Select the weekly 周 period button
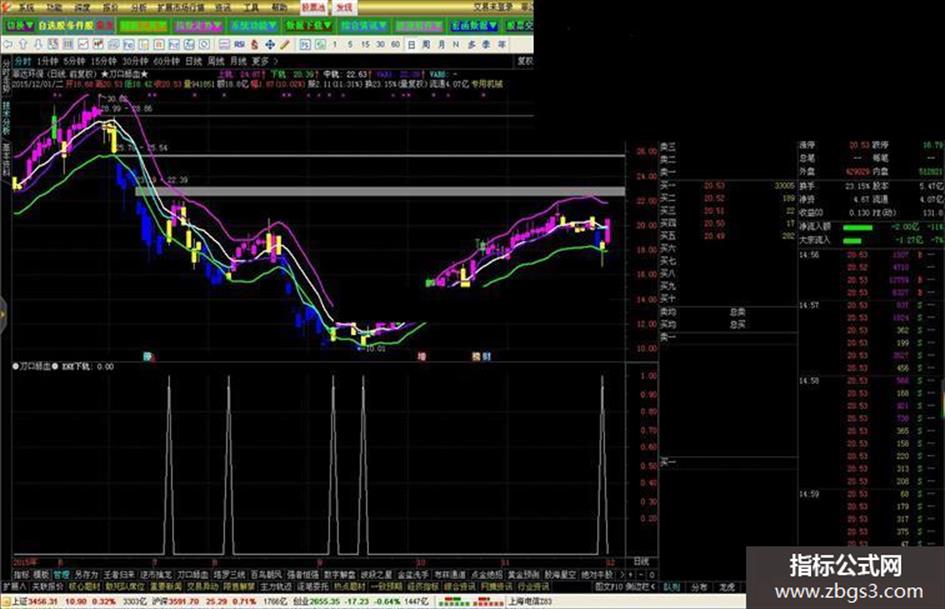The image size is (945, 609). point(426,45)
